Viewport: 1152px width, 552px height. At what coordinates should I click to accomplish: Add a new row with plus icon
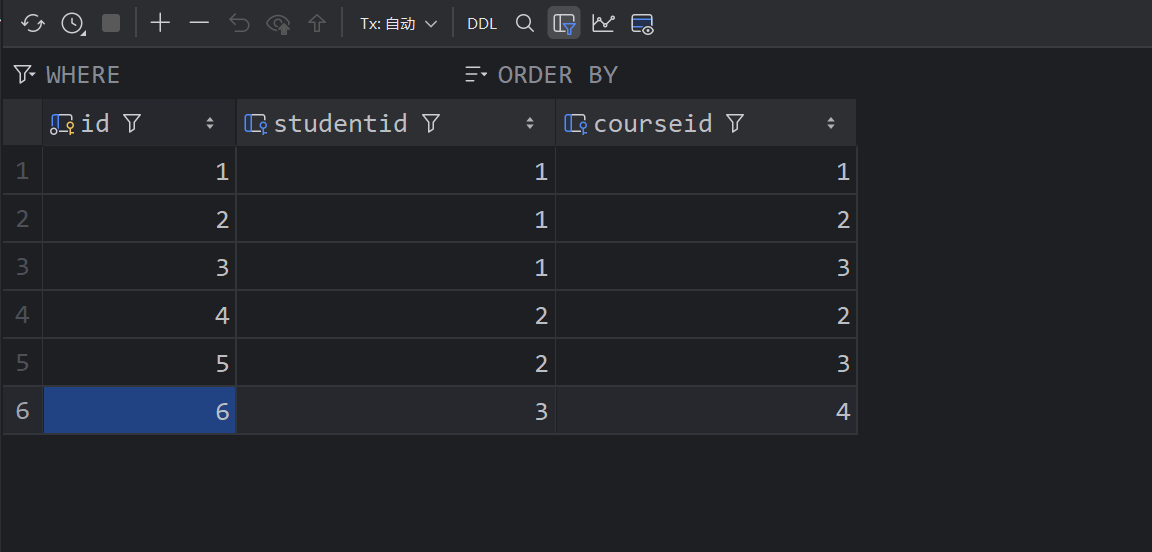(x=160, y=24)
